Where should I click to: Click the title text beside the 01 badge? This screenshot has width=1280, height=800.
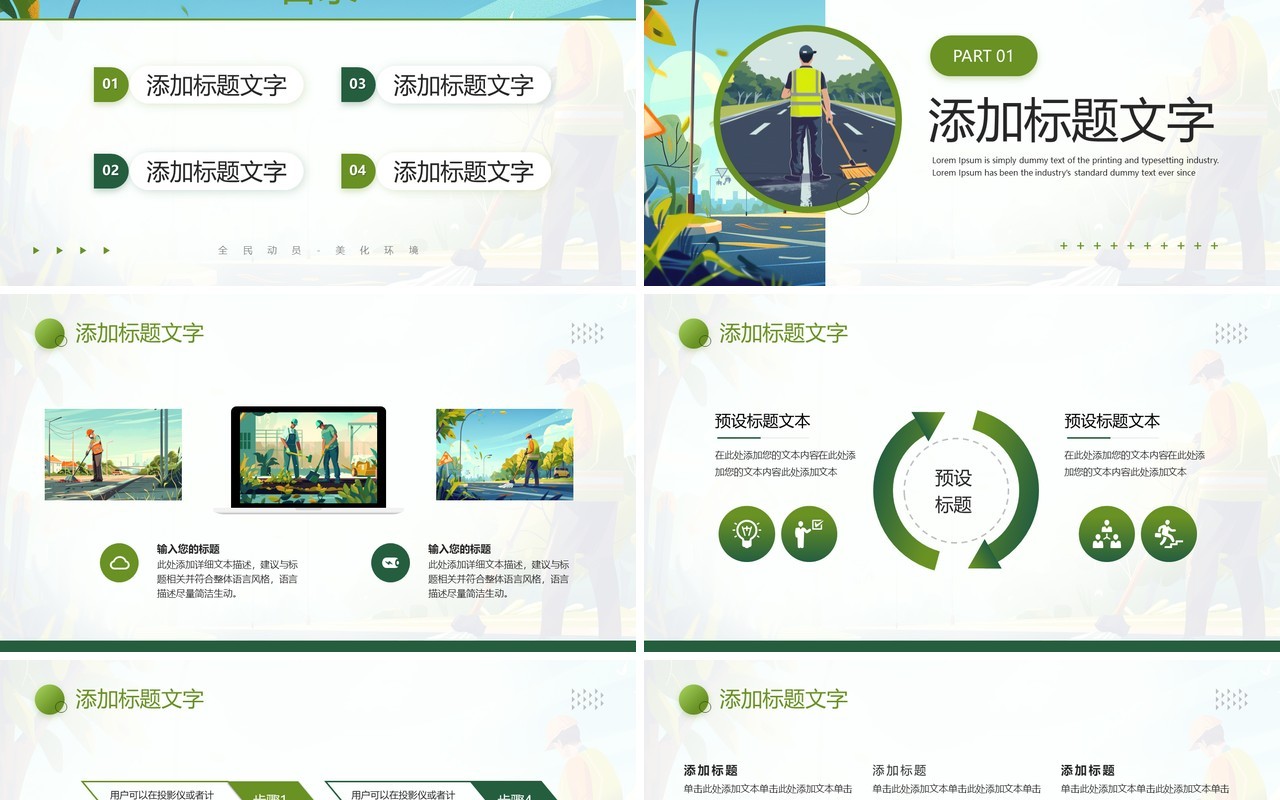(216, 85)
